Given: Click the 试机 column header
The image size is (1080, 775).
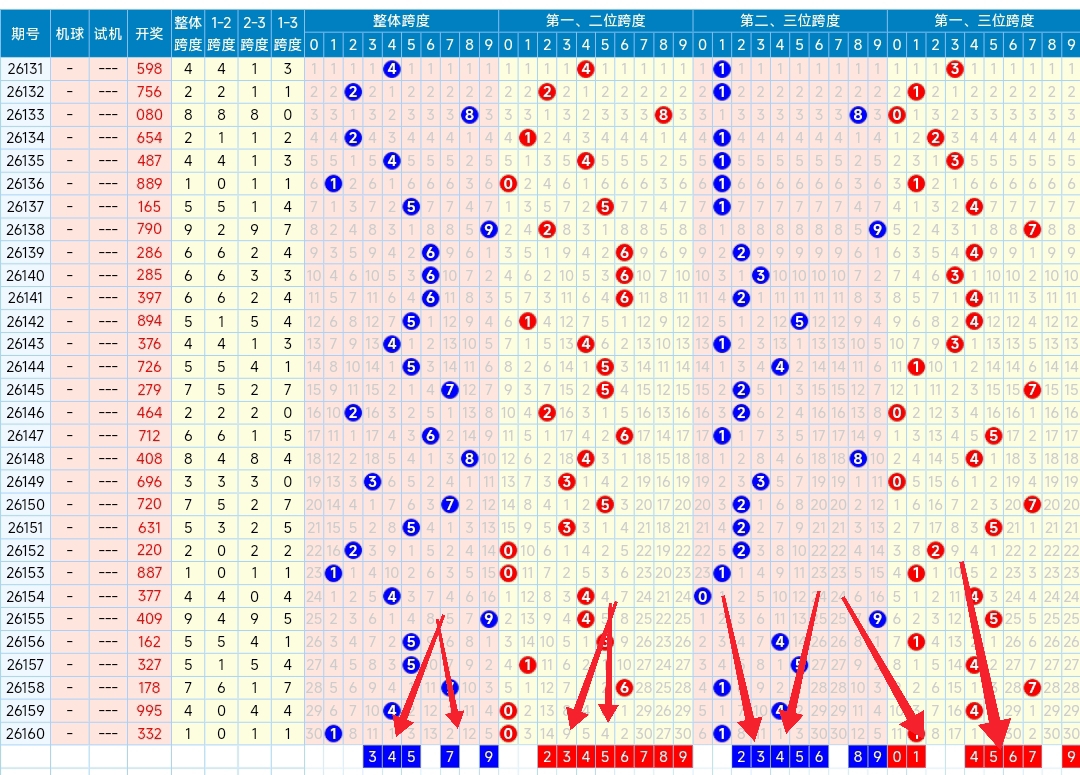Looking at the screenshot, I should [x=108, y=34].
